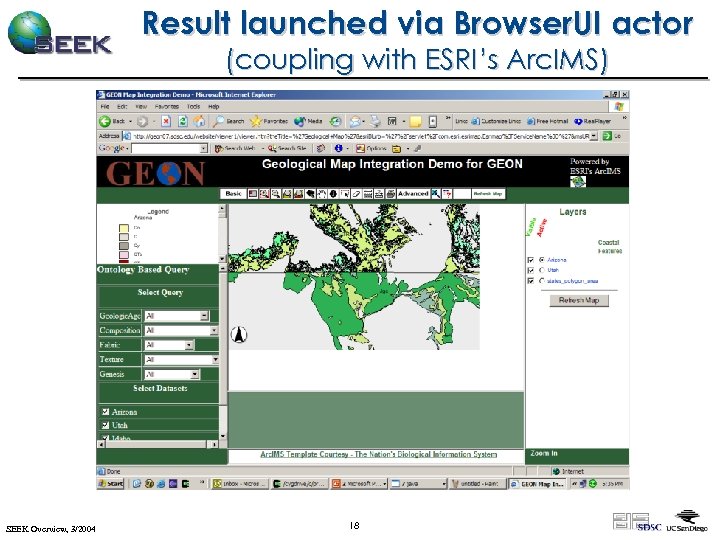Uncheck Utah in Select Datasets
720x540 pixels.
[106, 425]
